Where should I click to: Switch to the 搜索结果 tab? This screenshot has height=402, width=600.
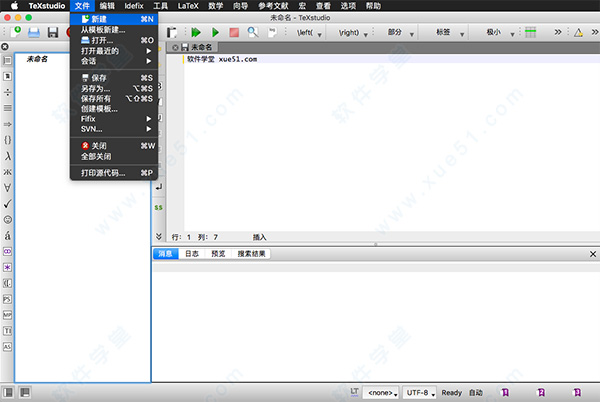coord(251,254)
